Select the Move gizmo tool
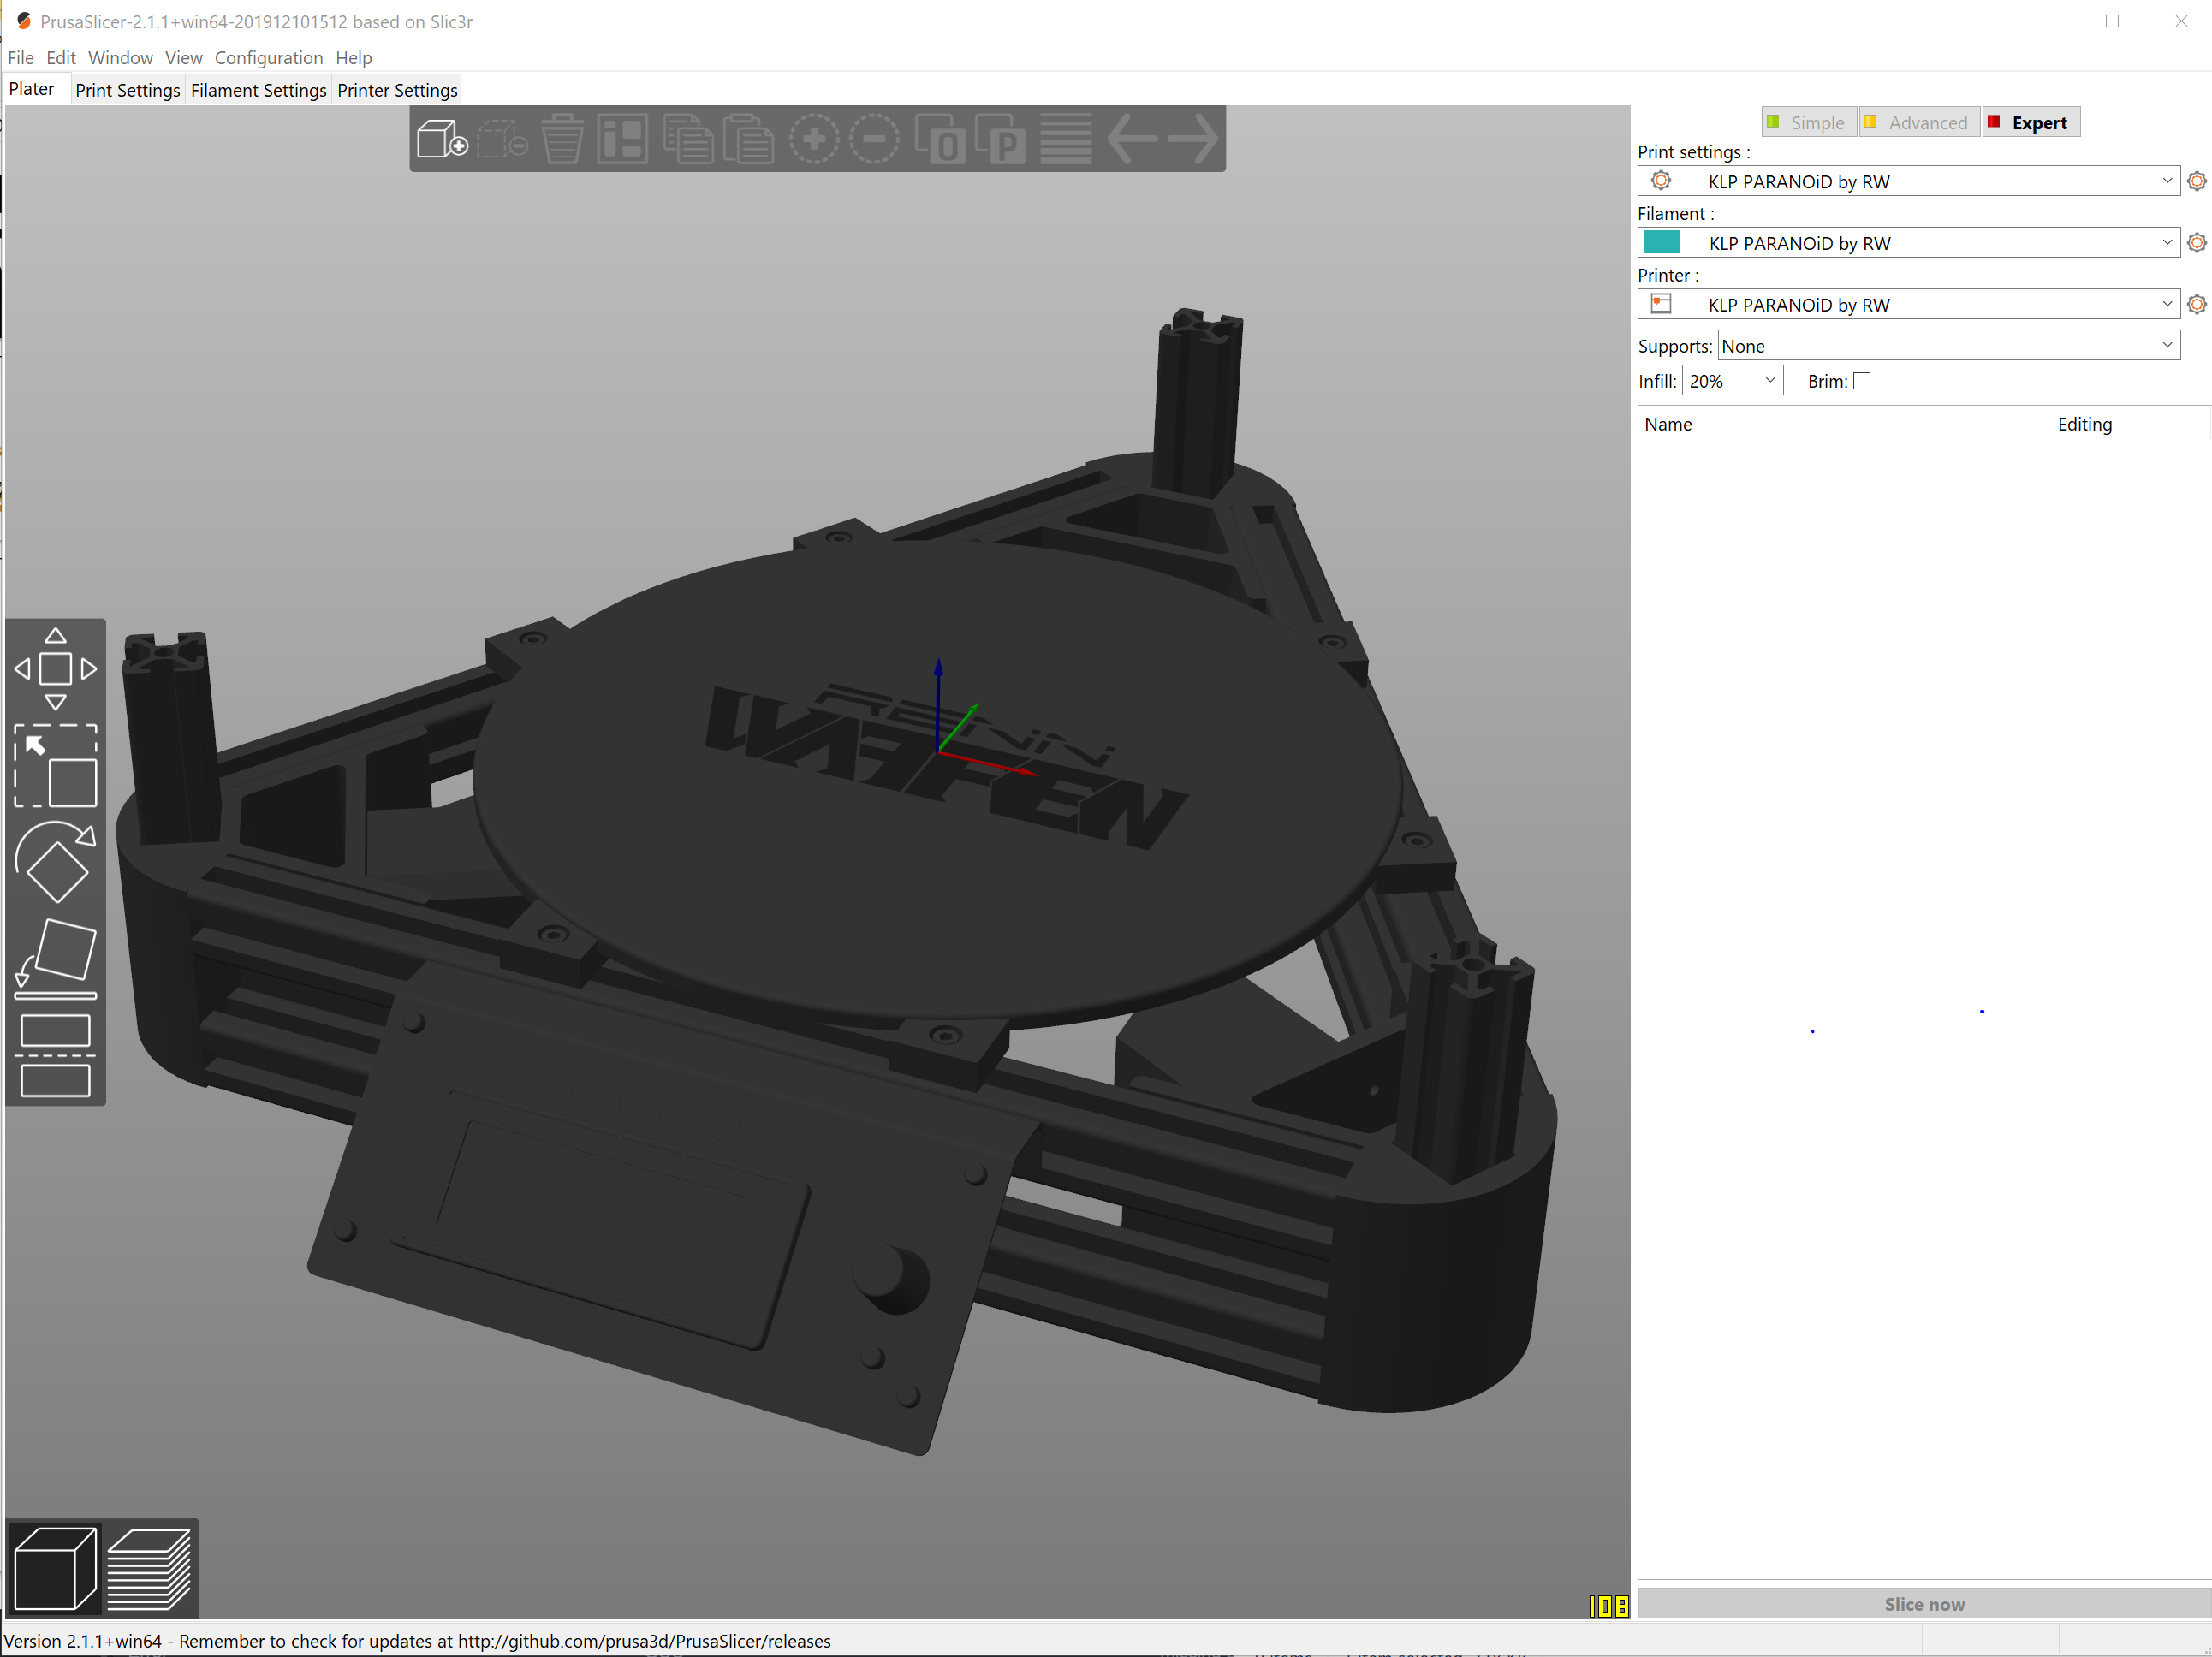Screen dimensions: 2212x1657 (56, 669)
